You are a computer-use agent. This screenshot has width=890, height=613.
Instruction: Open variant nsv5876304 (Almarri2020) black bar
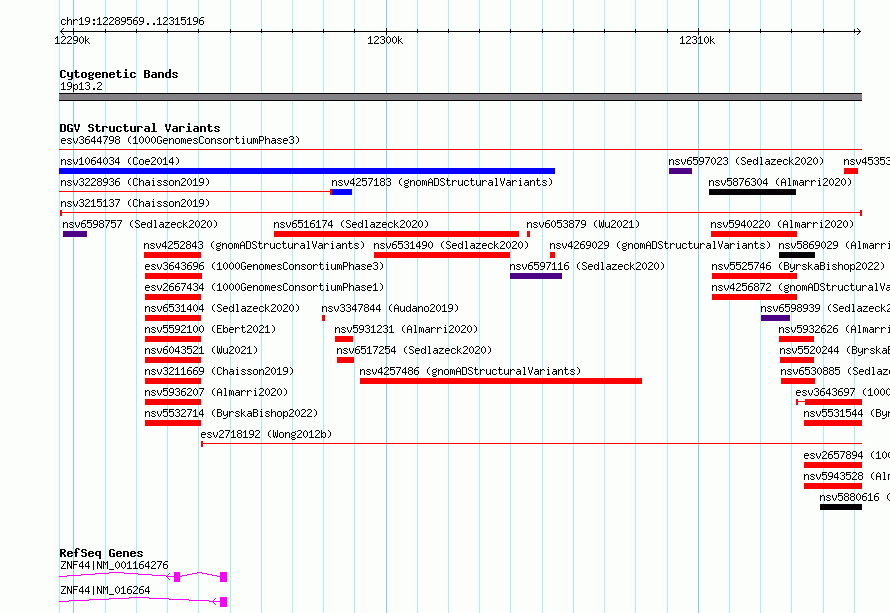[752, 192]
